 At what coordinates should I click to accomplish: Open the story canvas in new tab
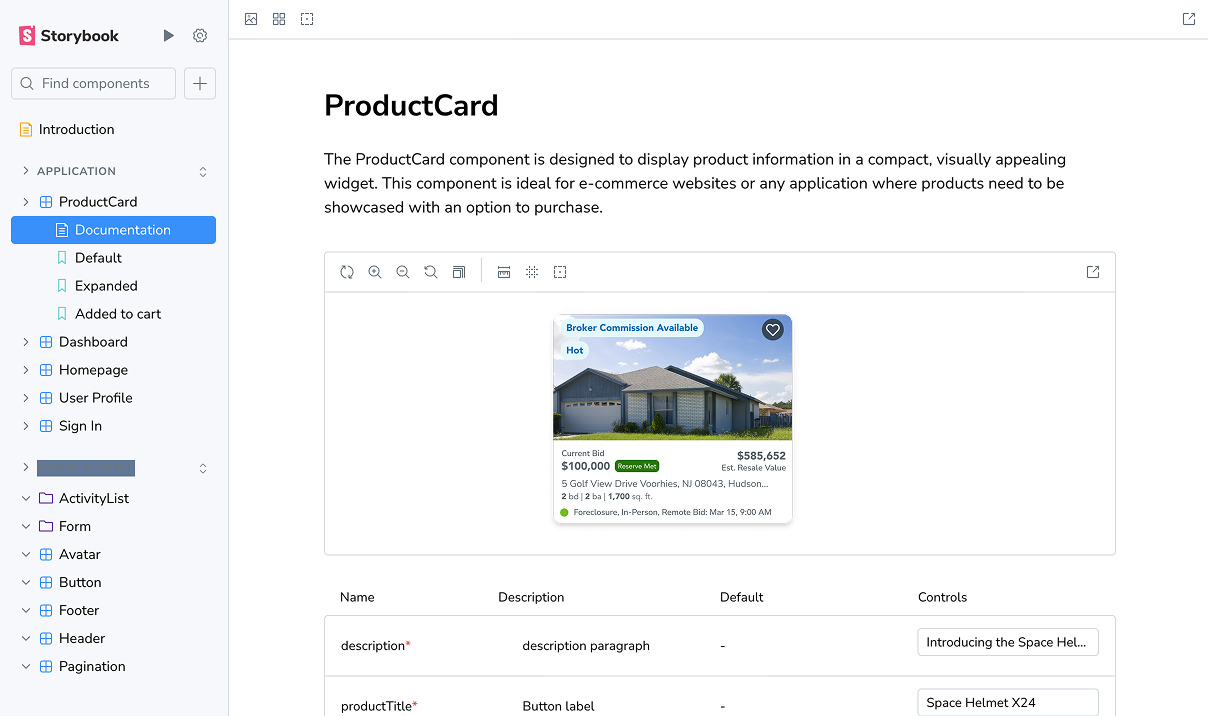(x=1093, y=272)
